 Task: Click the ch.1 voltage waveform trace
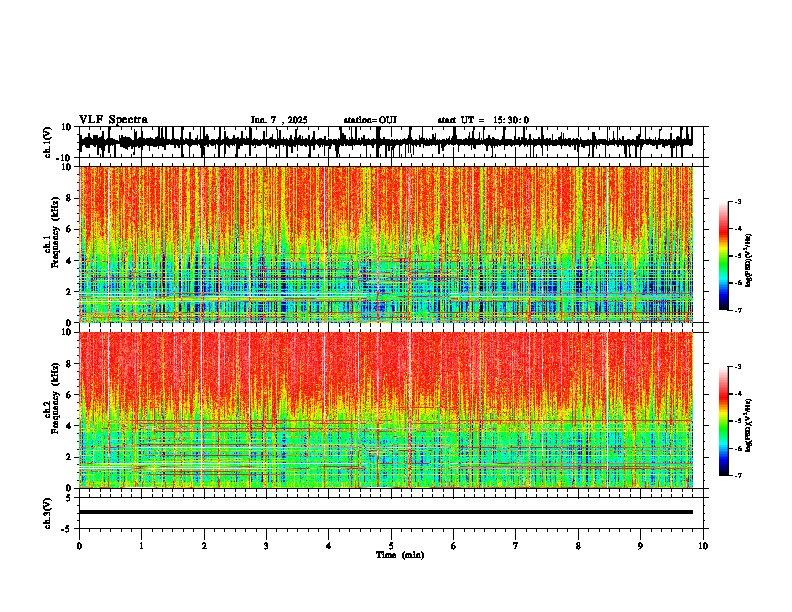(x=385, y=142)
